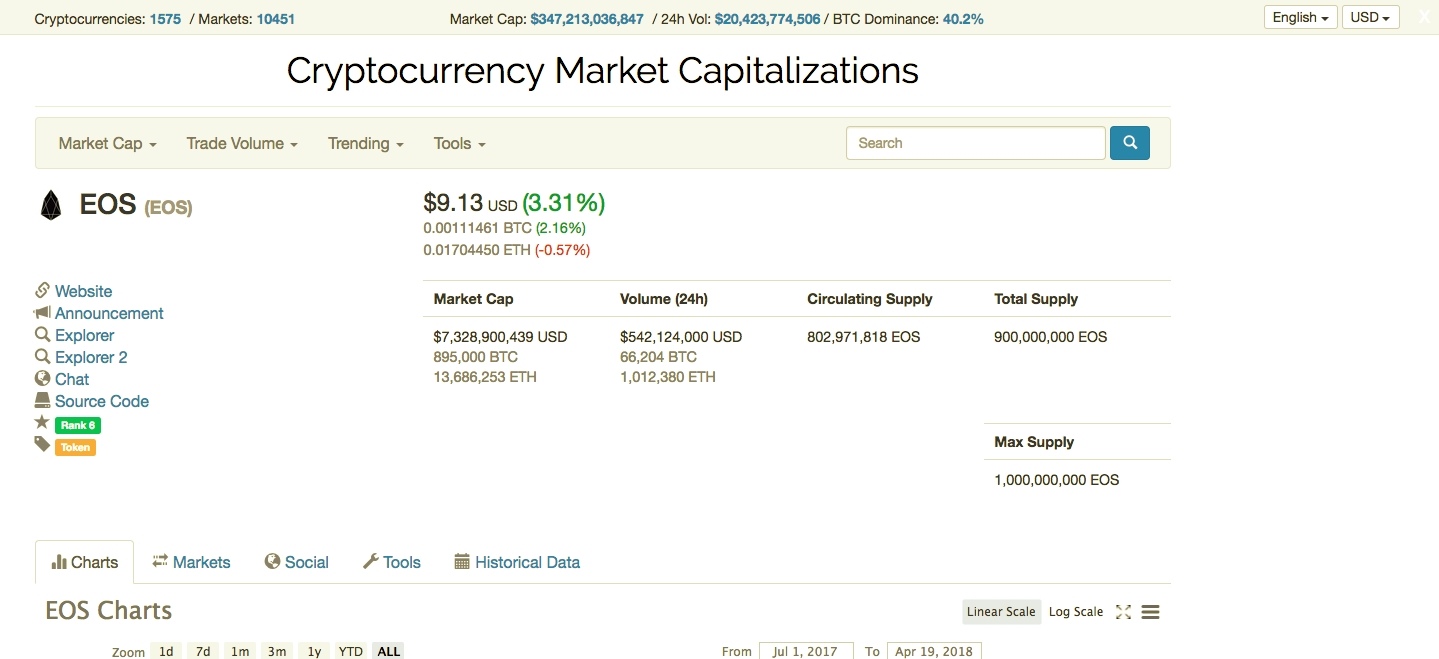Screen dimensions: 1439x659
Task: Switch to the Charts tab
Action: [x=85, y=562]
